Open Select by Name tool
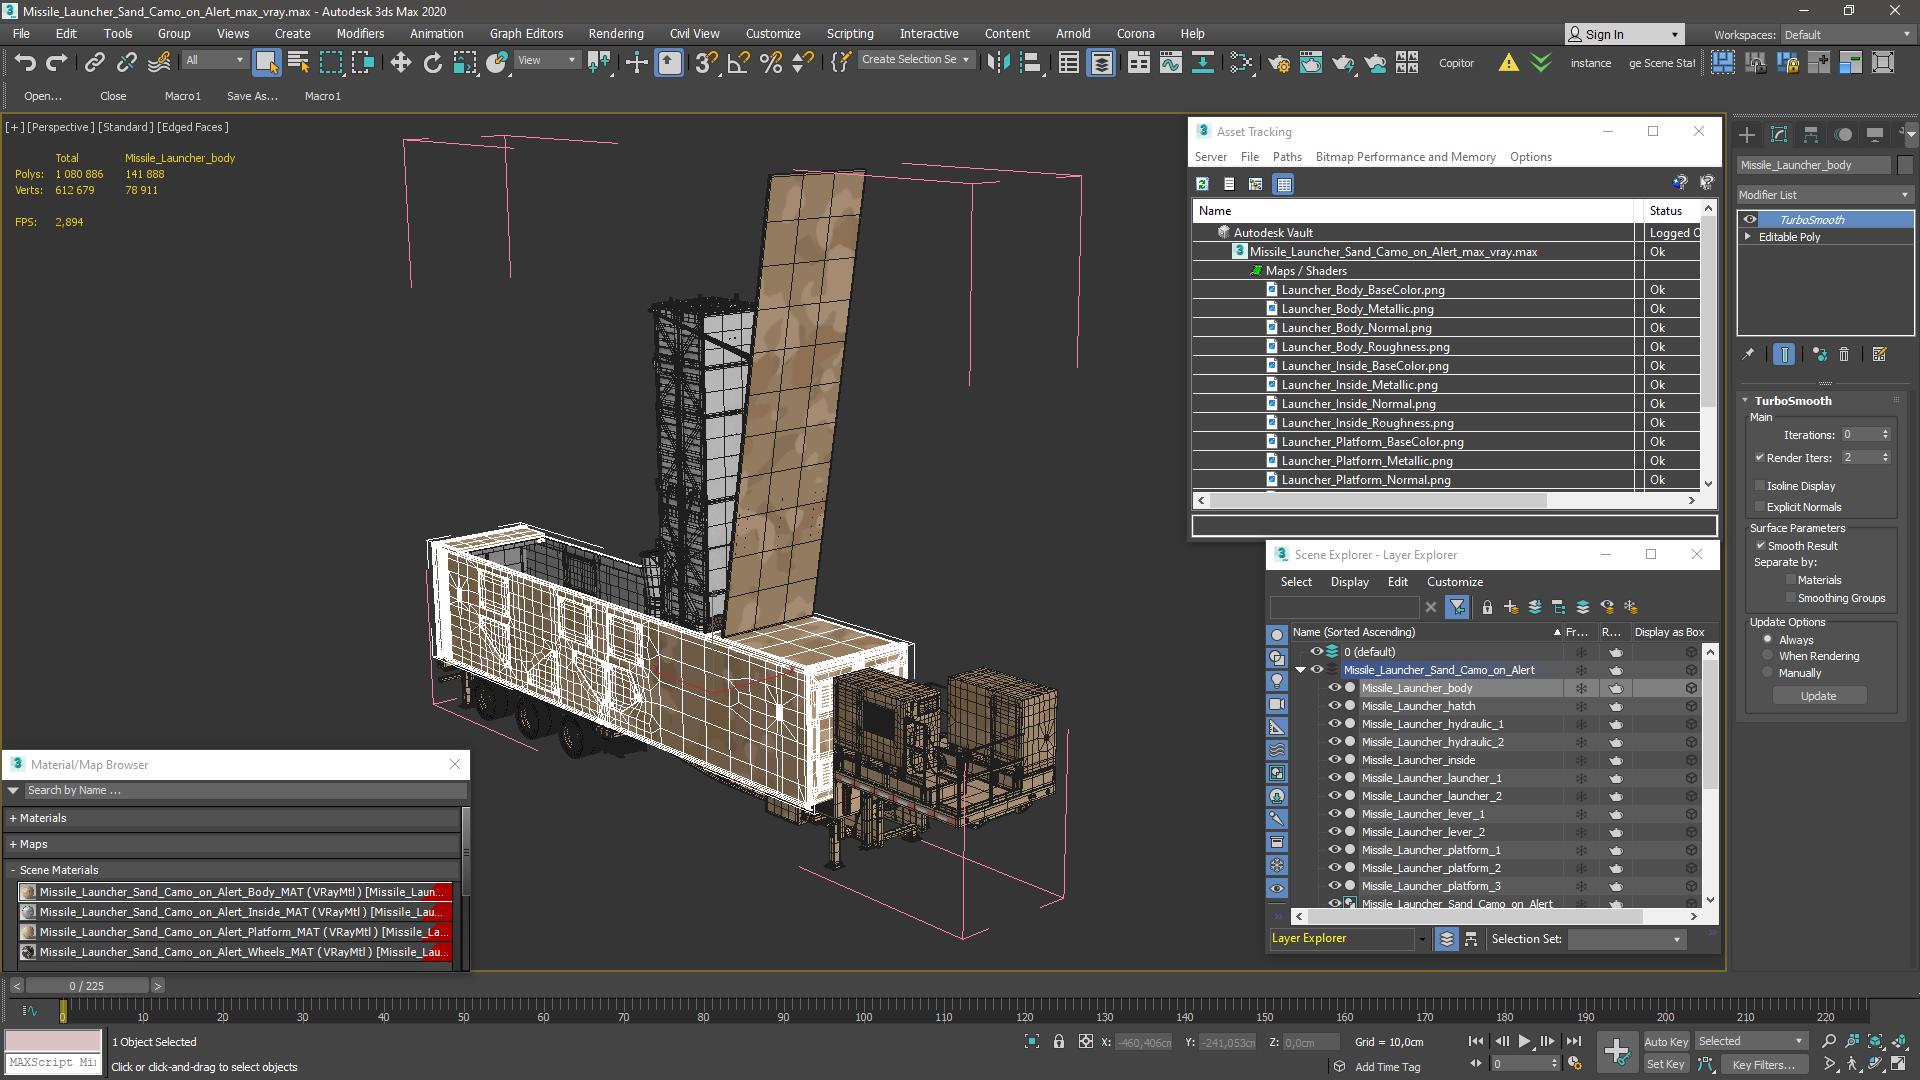1920x1080 pixels. [x=298, y=63]
